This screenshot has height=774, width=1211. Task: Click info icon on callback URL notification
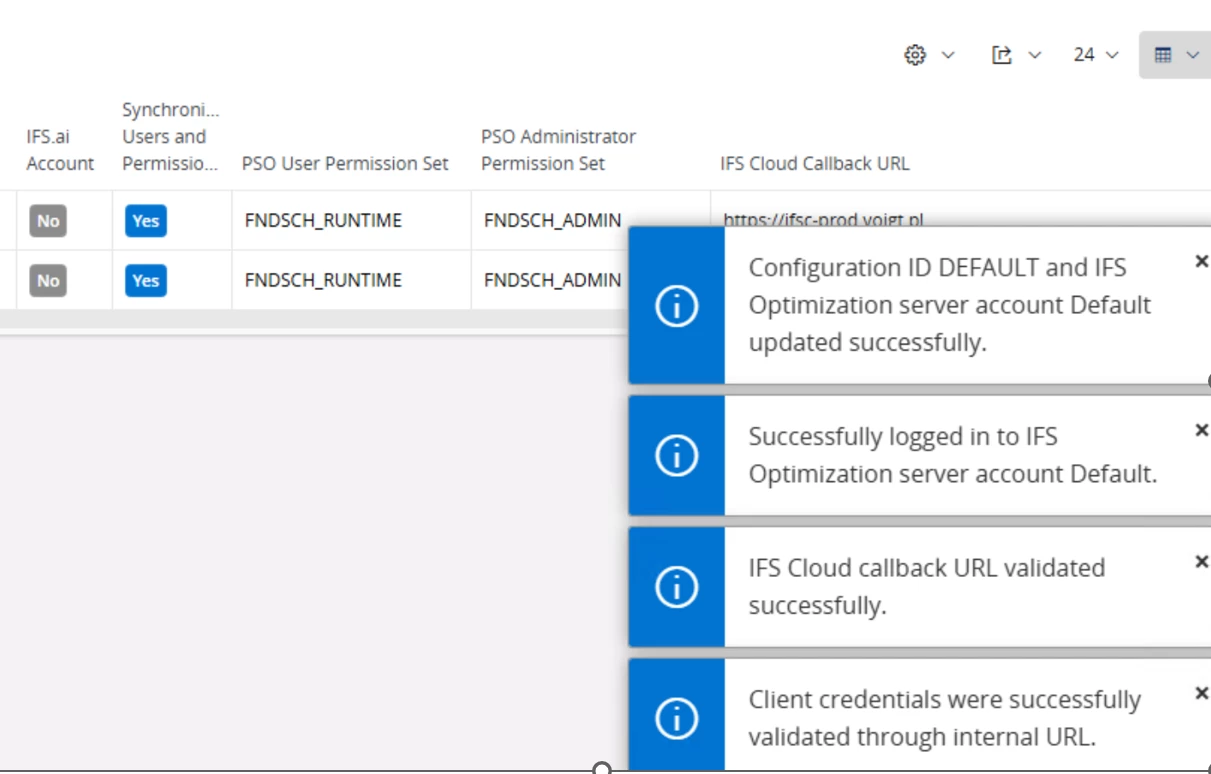pos(676,587)
